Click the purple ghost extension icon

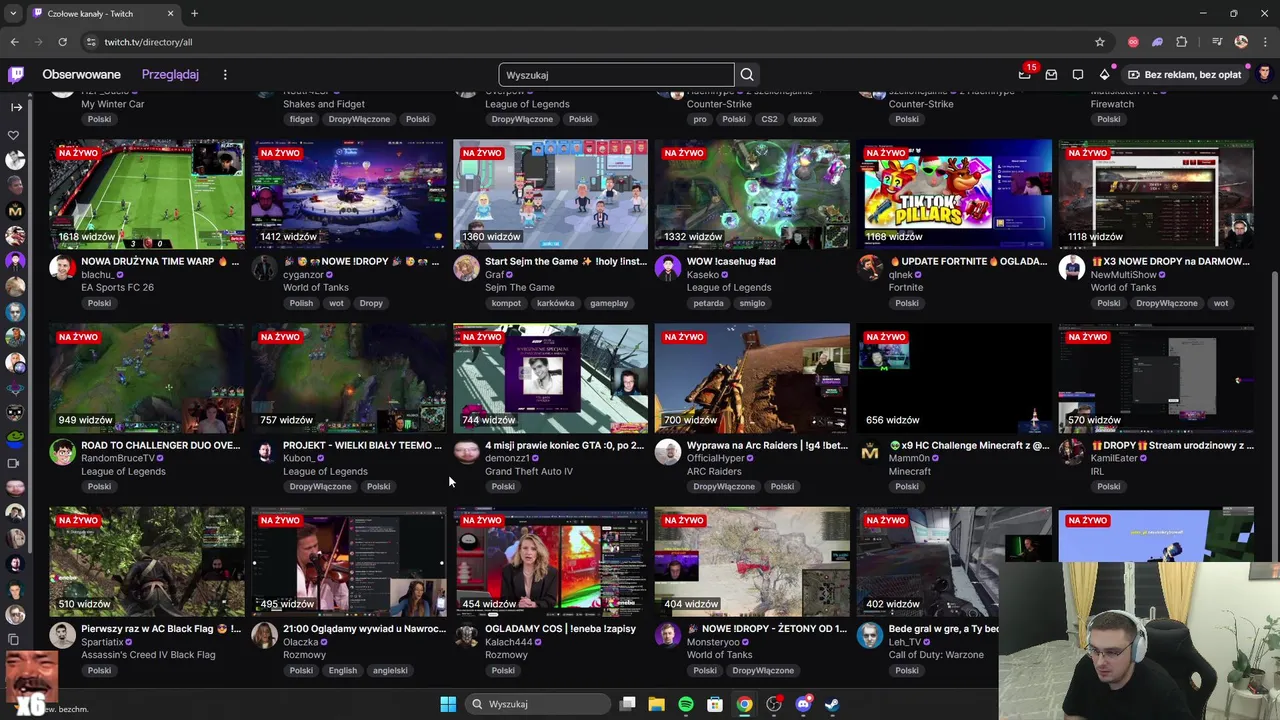click(1158, 42)
